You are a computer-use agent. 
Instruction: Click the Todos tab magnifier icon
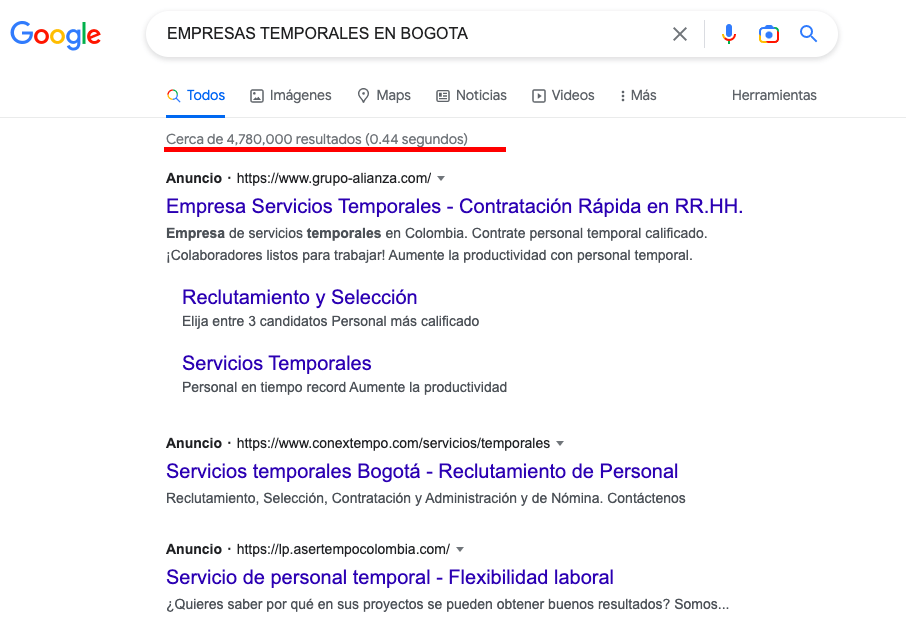coord(173,95)
